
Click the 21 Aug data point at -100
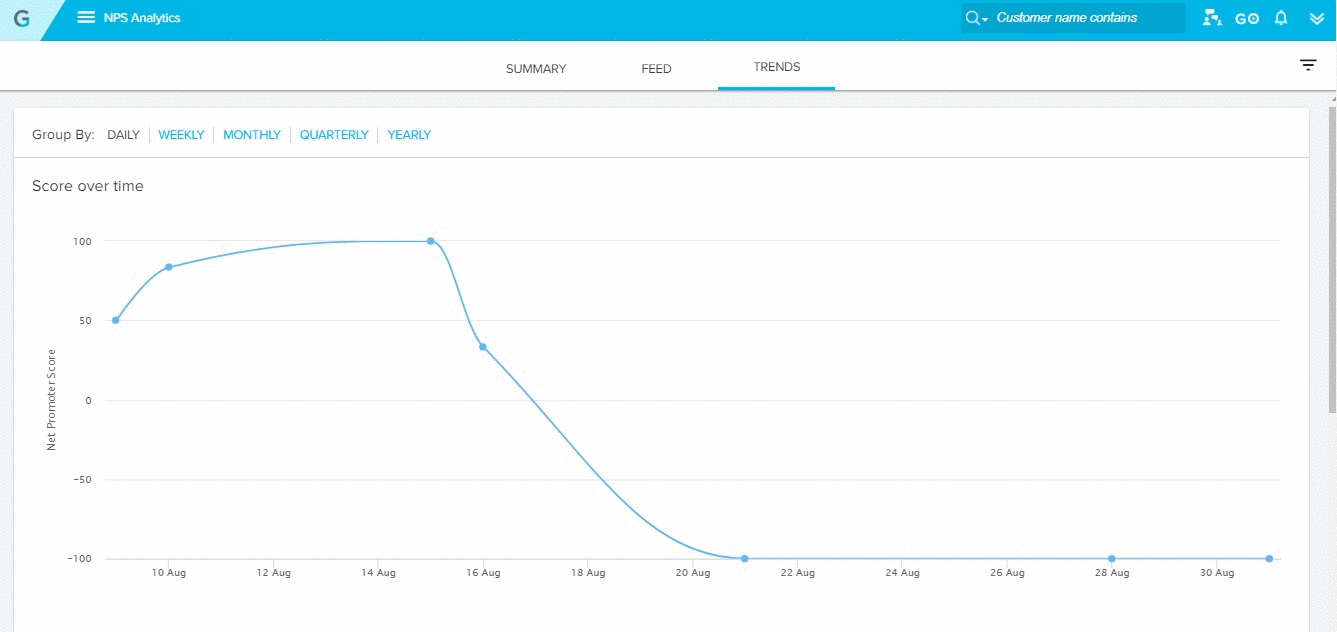(x=745, y=559)
